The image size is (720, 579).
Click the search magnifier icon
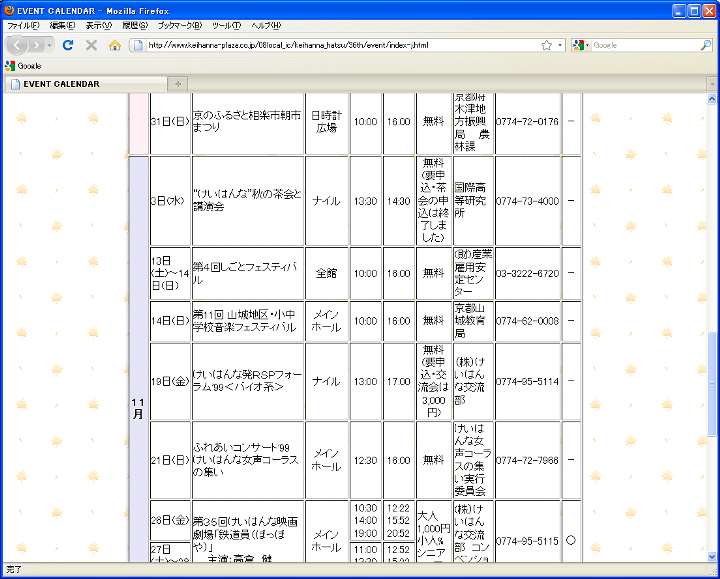(x=706, y=45)
